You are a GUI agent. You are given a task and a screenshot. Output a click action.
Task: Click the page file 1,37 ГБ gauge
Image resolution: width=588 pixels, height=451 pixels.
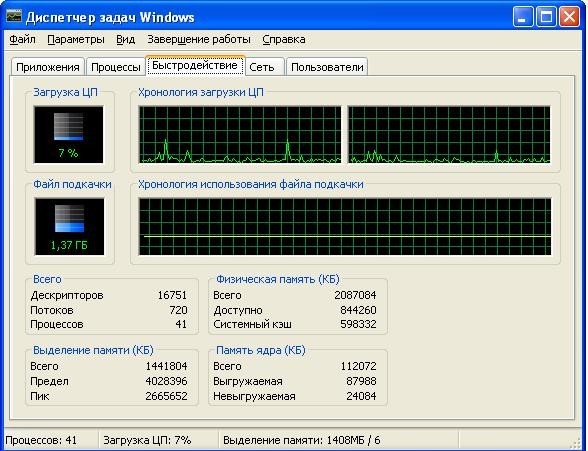point(69,227)
